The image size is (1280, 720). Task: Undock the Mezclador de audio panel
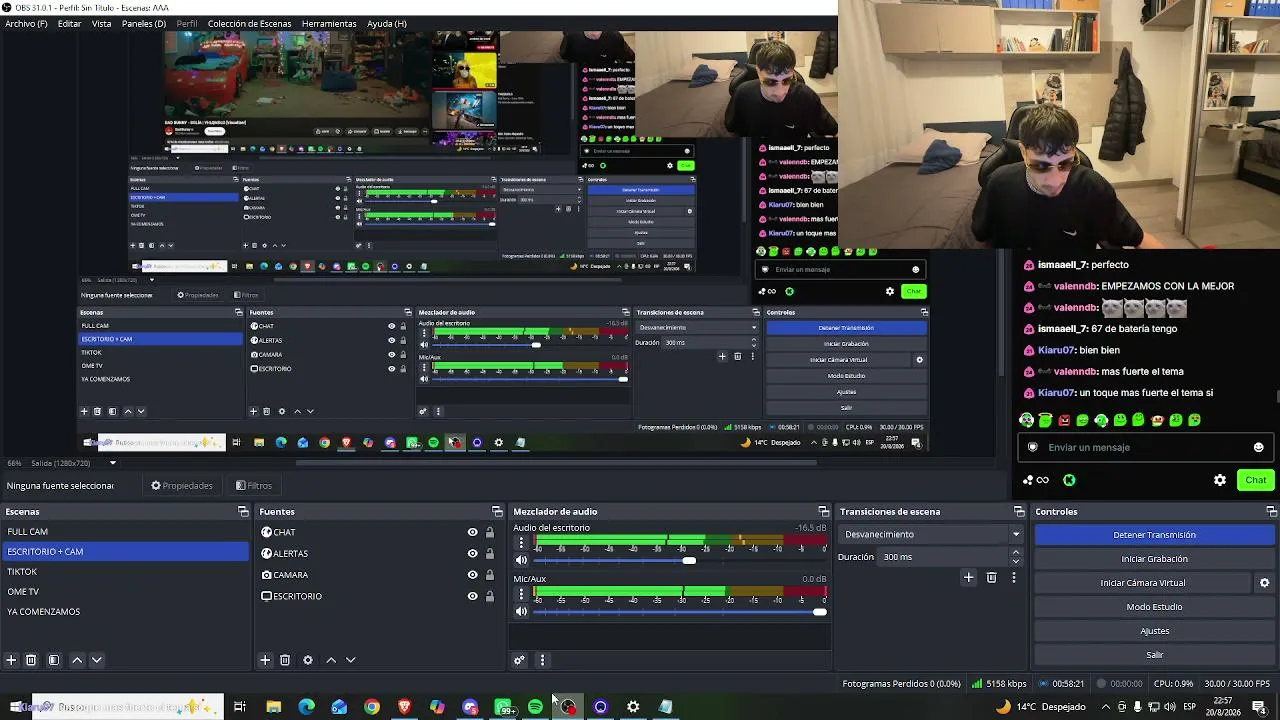click(824, 512)
